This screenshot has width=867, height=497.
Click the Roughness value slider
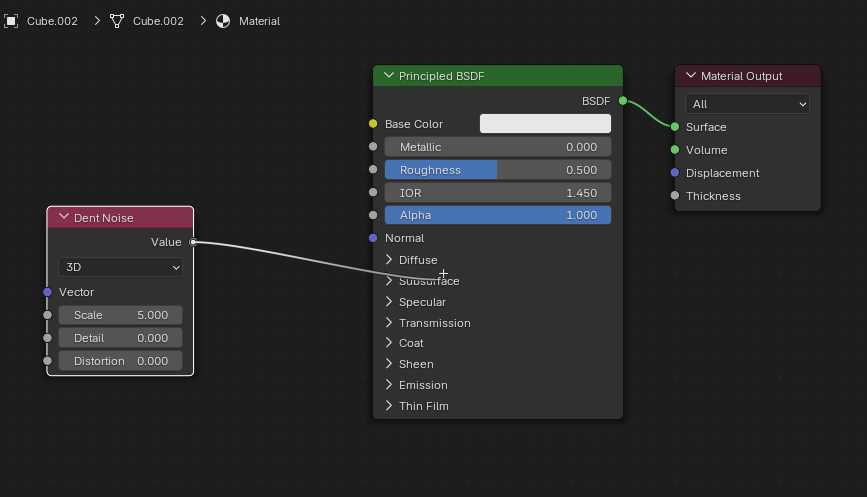pyautogui.click(x=498, y=170)
